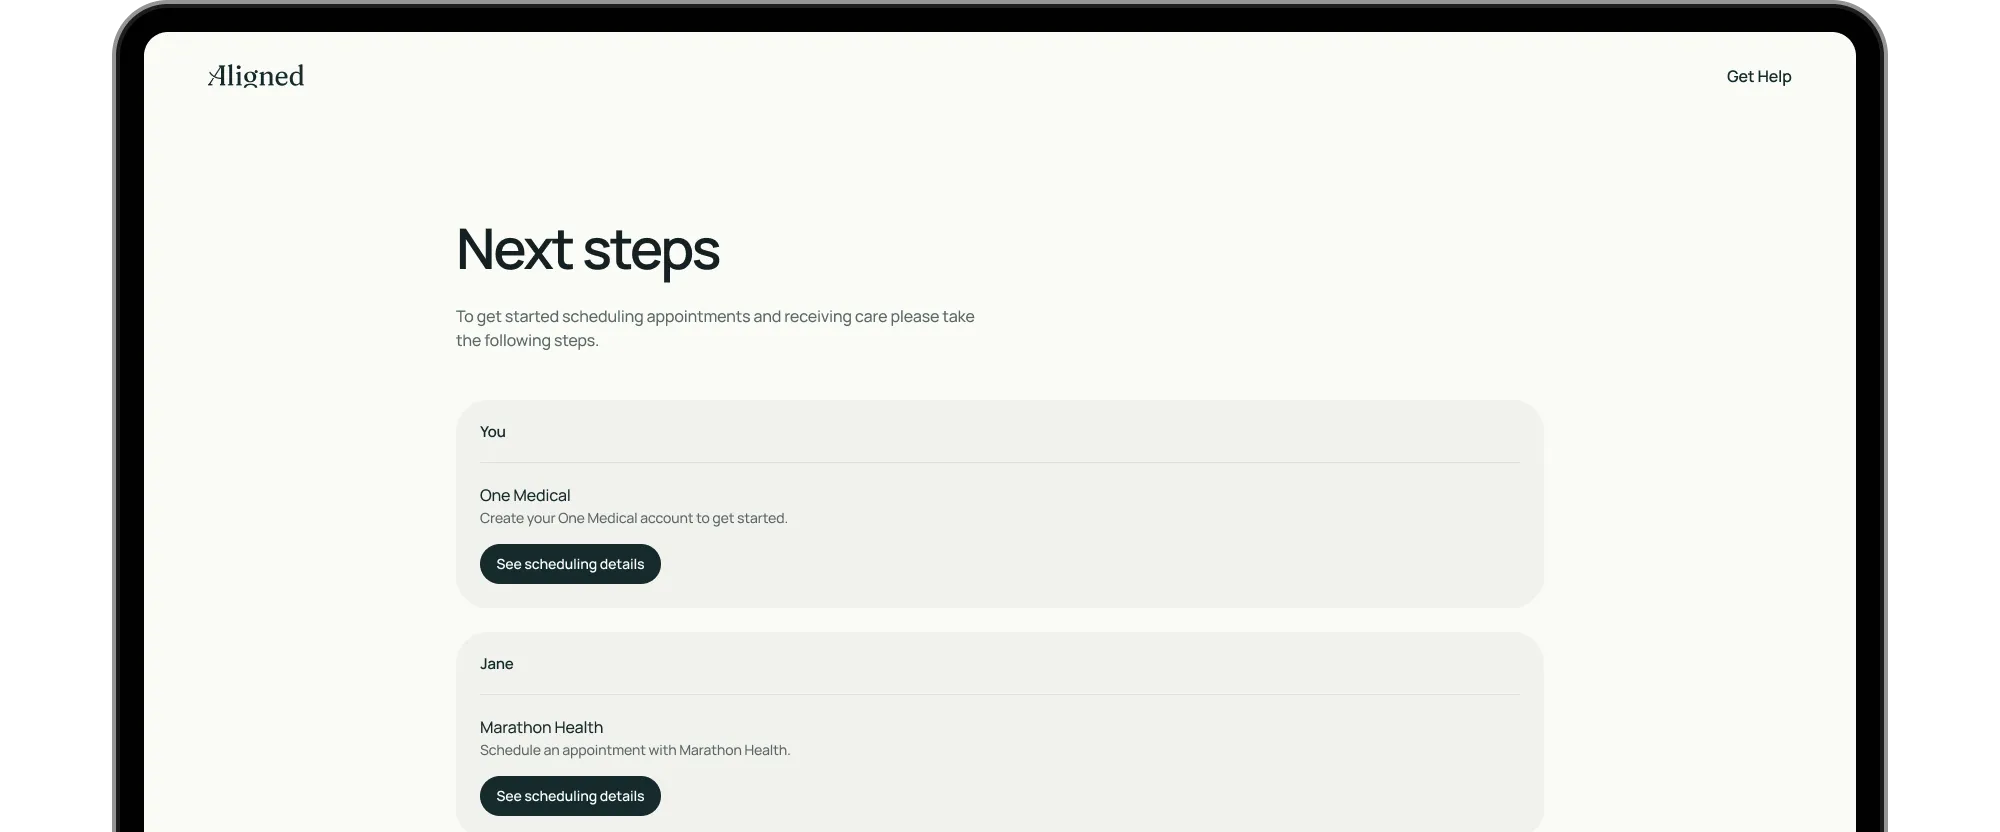Open the Get Help link
Screen dimensions: 2000x832
[x=1758, y=76]
